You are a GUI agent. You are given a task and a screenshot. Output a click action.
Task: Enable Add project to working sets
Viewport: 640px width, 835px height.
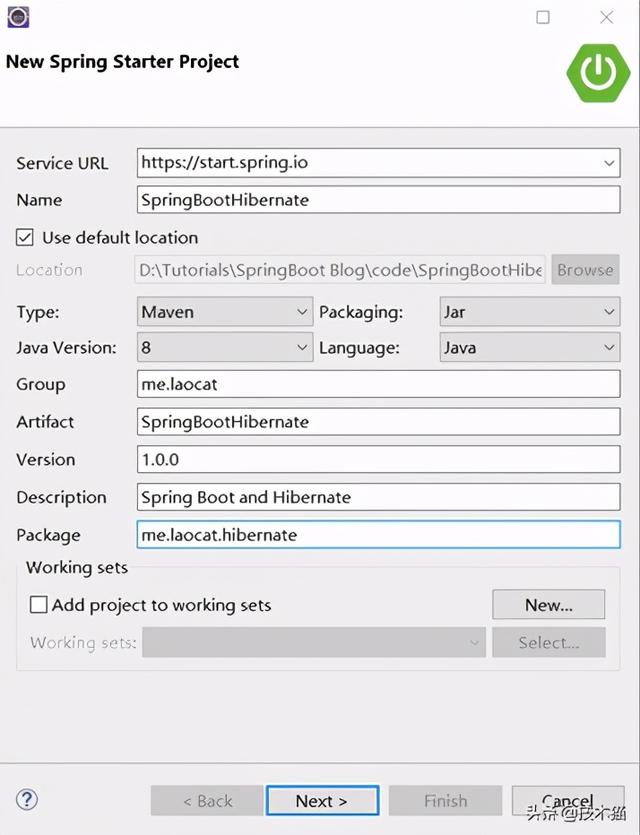click(x=38, y=605)
